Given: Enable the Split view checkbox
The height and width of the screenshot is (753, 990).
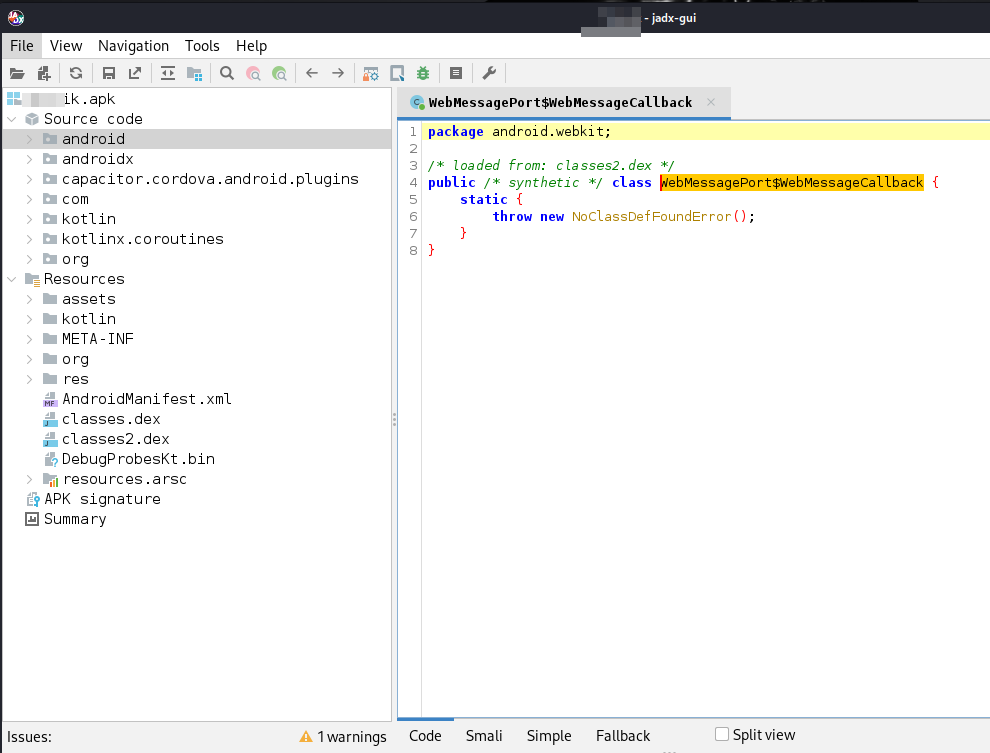Looking at the screenshot, I should (x=722, y=735).
